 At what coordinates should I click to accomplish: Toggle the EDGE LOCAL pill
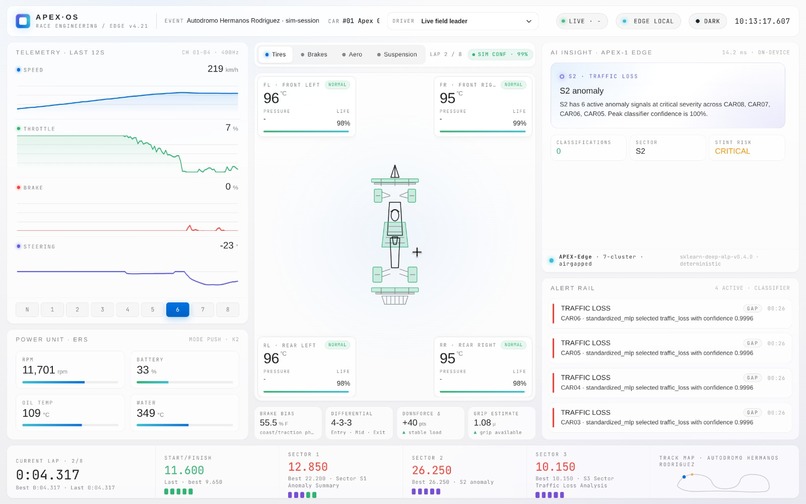pos(649,21)
